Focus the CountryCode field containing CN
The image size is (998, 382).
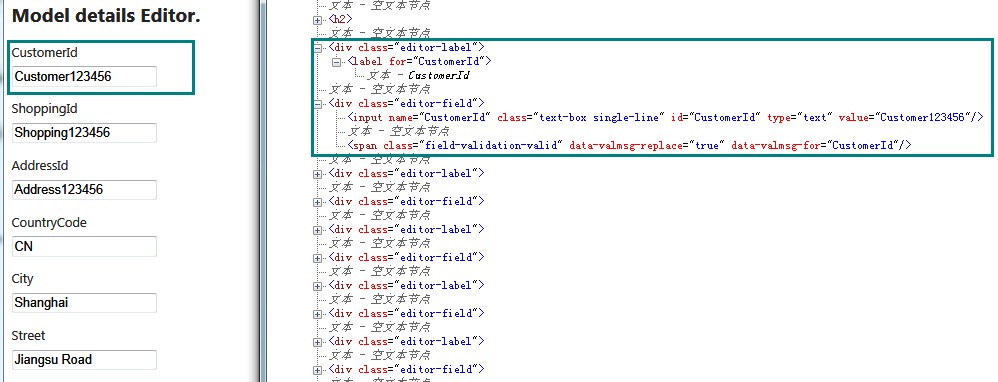(x=84, y=246)
